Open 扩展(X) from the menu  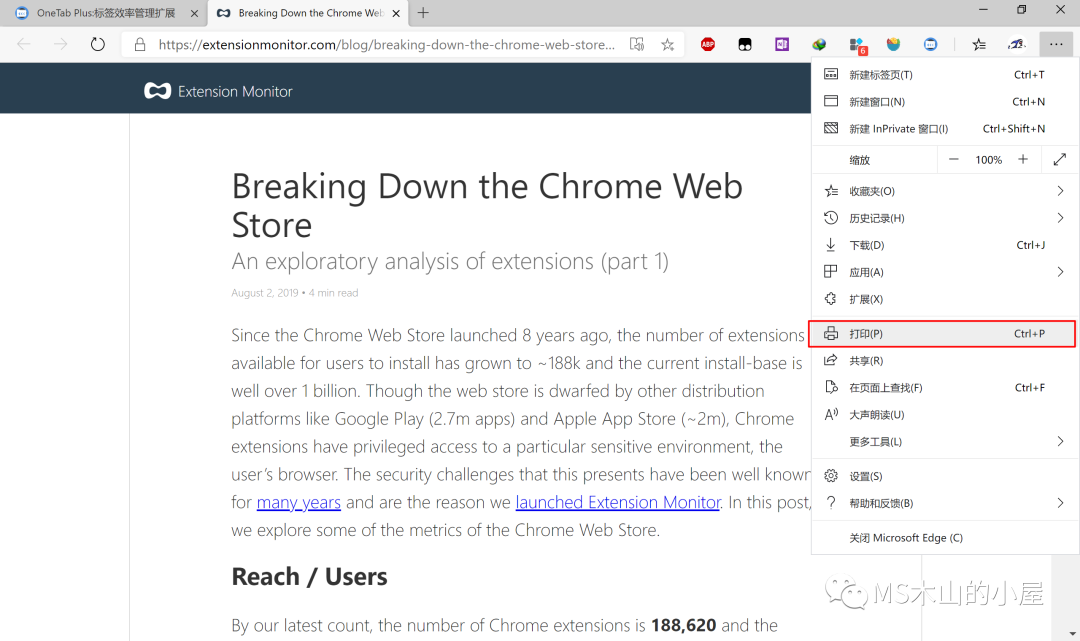point(945,299)
